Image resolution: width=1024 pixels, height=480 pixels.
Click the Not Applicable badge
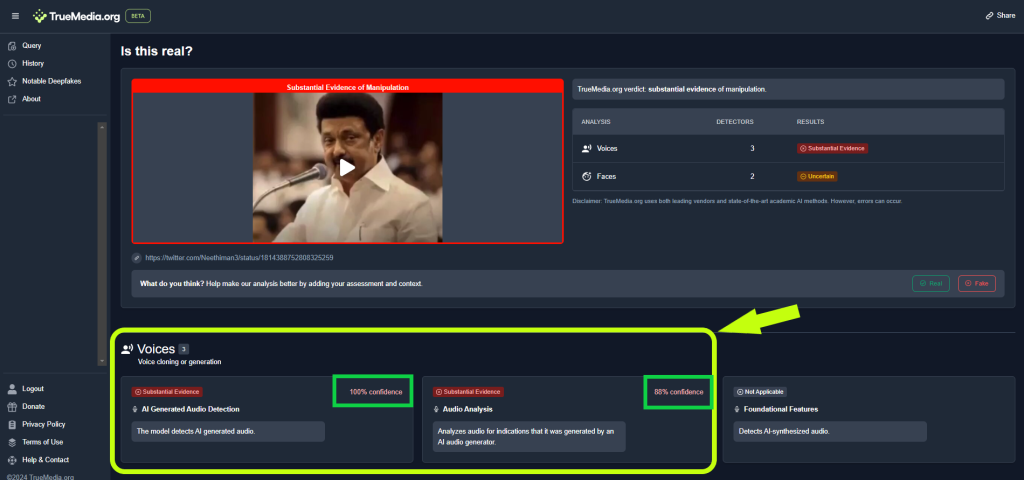761,392
